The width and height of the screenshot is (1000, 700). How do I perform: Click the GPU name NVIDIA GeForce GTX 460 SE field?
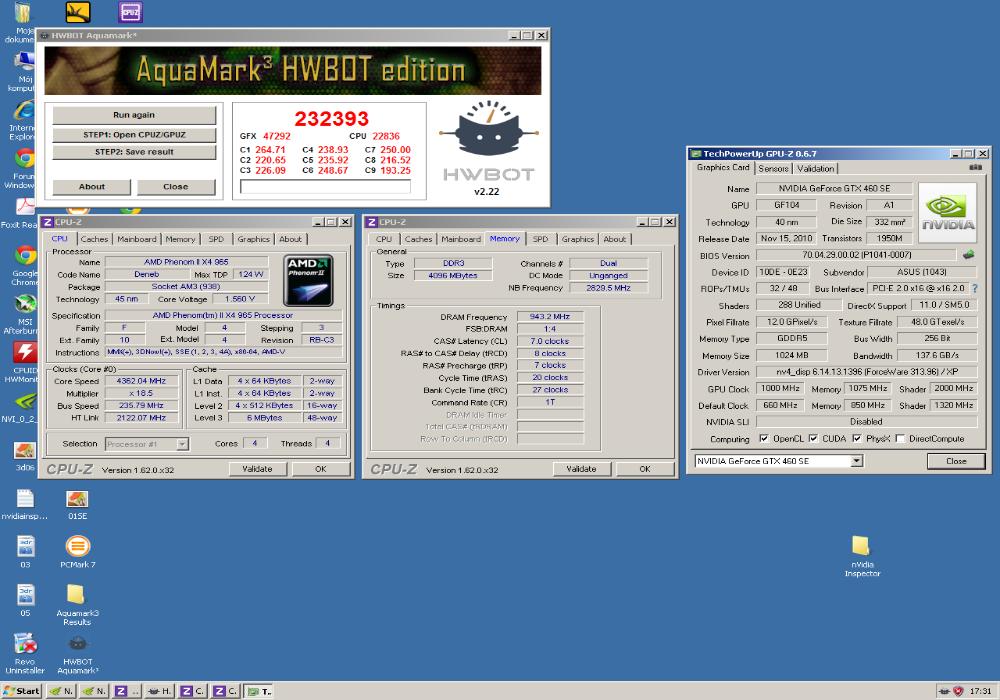tap(834, 189)
